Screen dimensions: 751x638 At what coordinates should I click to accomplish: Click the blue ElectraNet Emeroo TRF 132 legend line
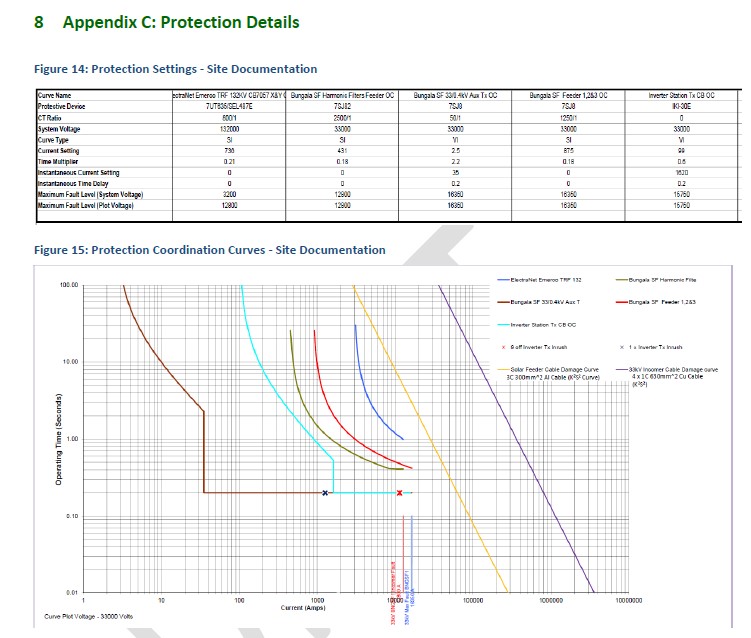click(503, 279)
